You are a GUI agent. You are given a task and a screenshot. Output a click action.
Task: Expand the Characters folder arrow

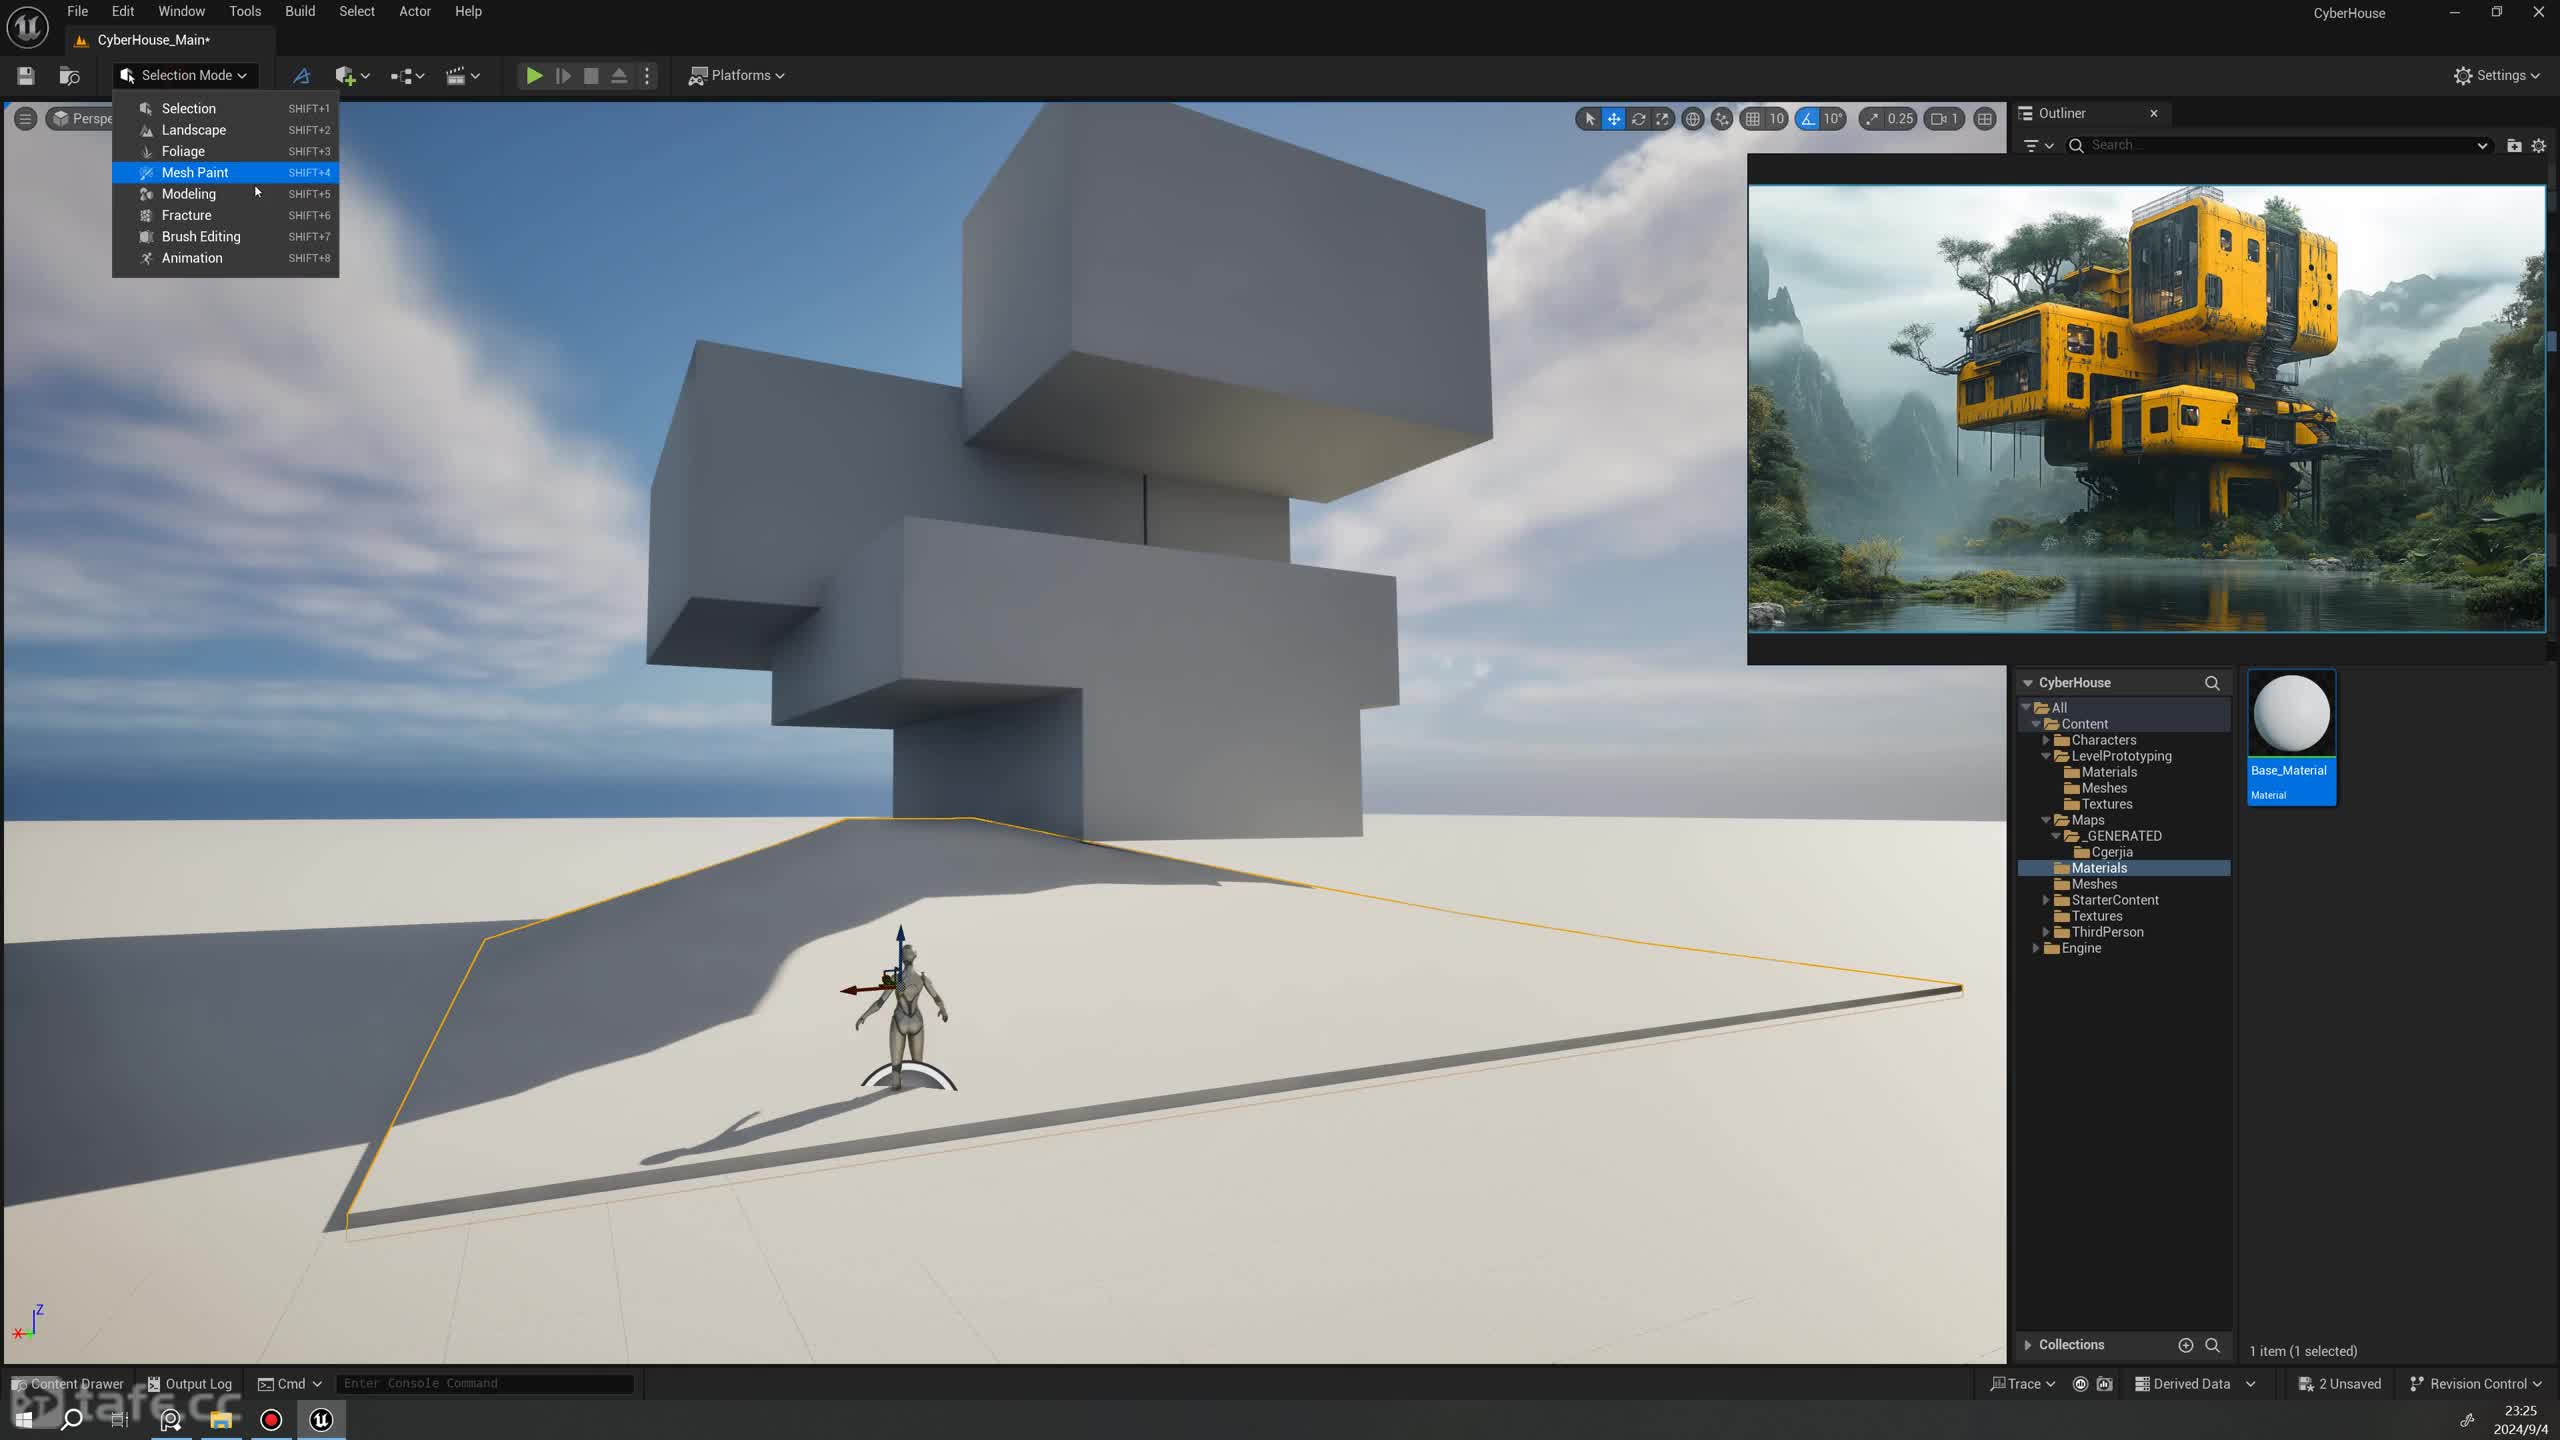click(2046, 740)
